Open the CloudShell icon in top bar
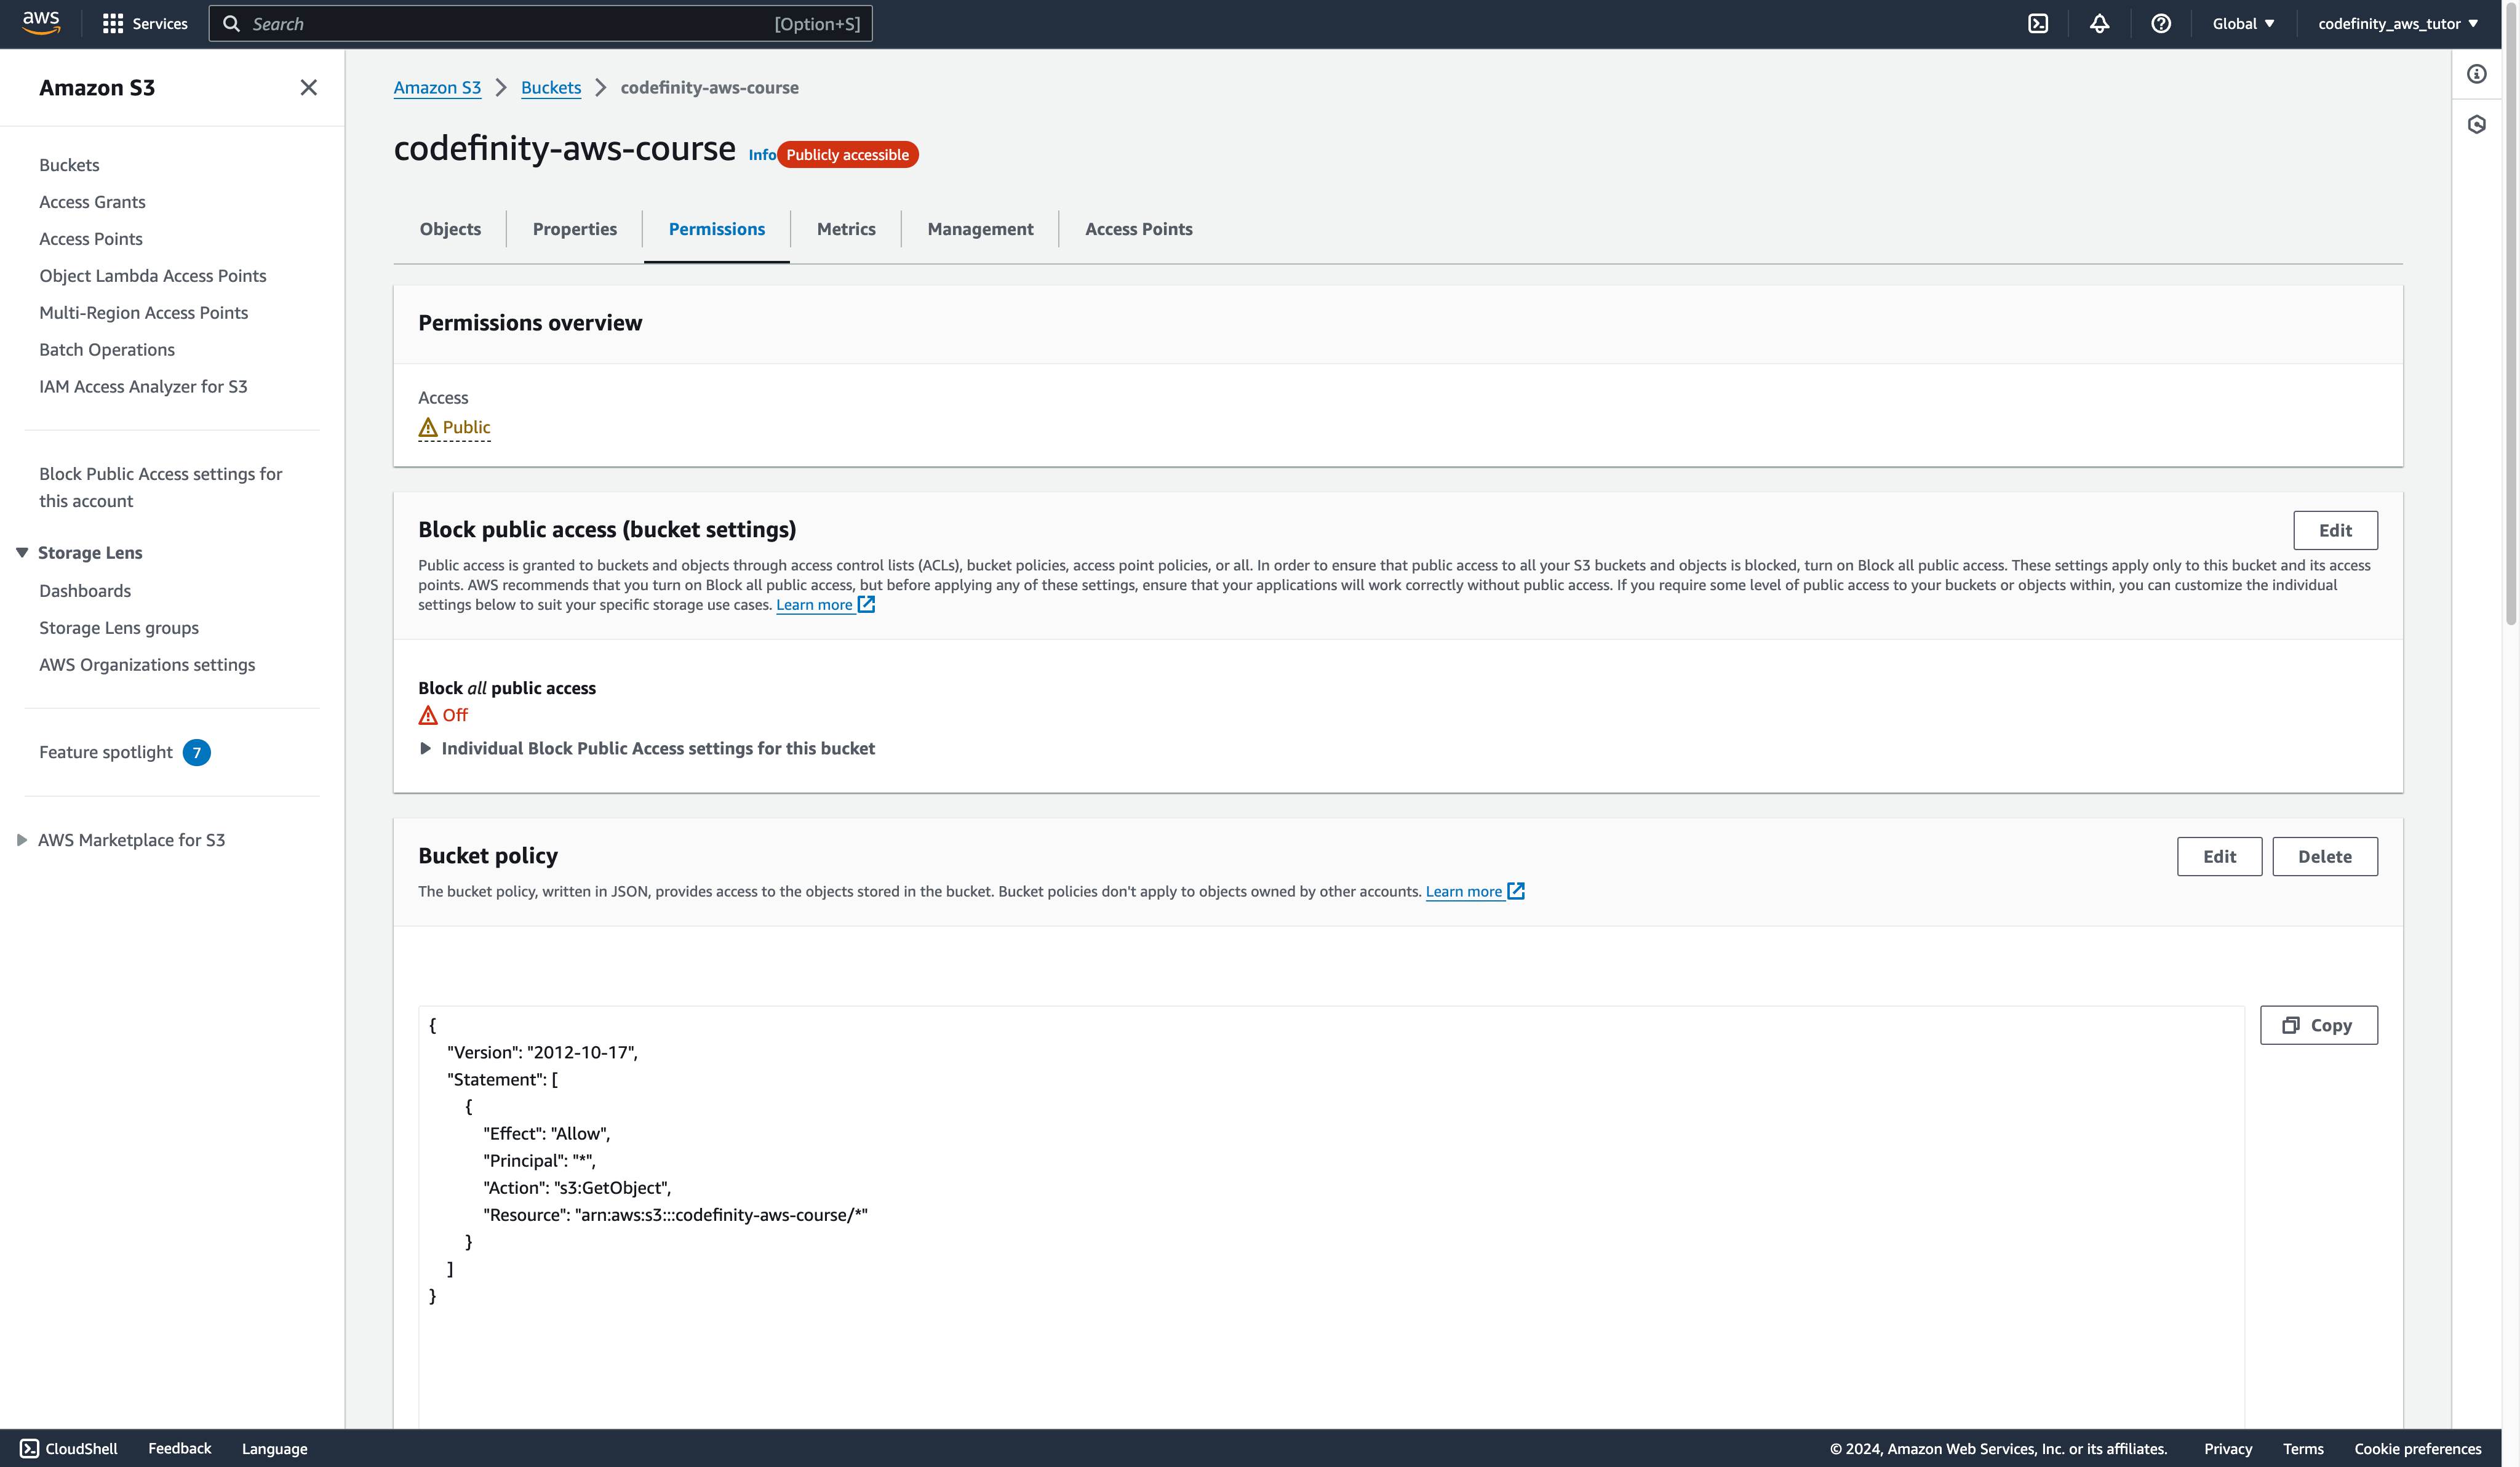 pyautogui.click(x=2038, y=23)
